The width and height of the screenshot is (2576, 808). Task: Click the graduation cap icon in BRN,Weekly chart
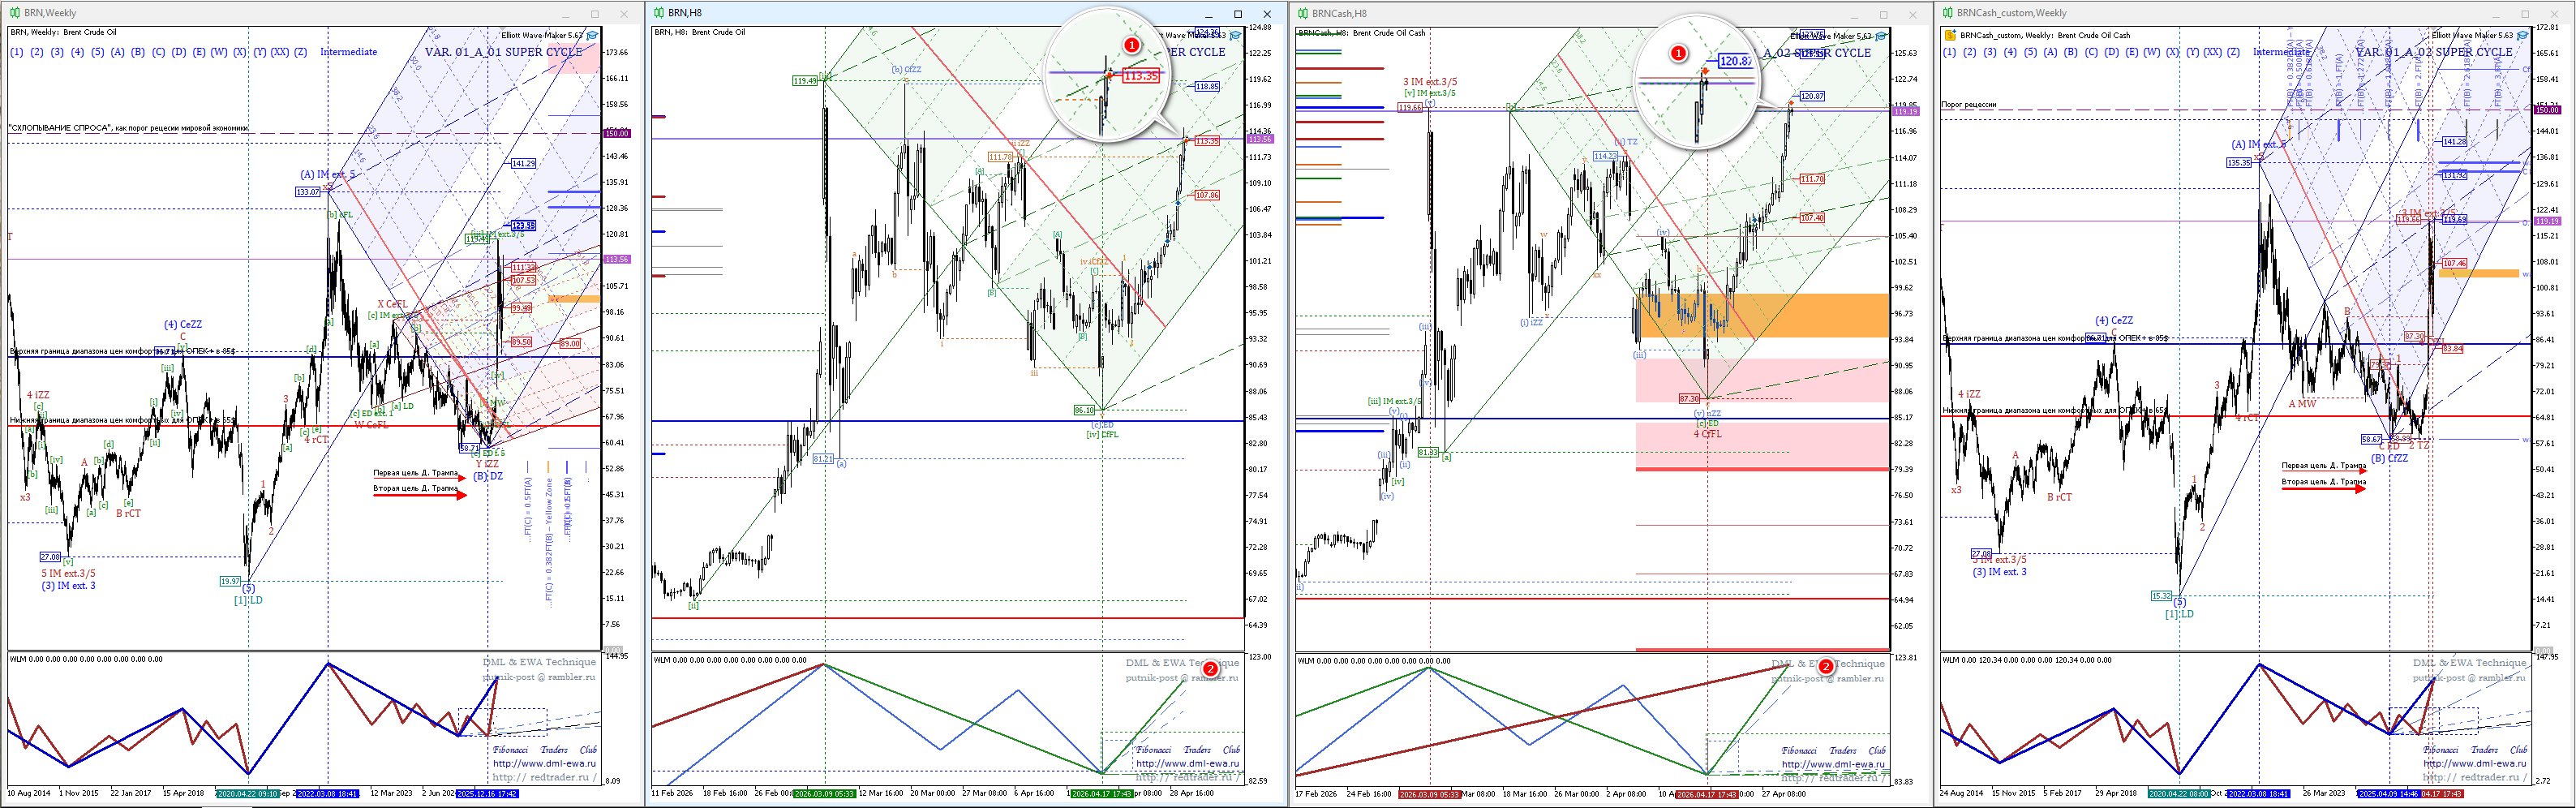[x=592, y=35]
